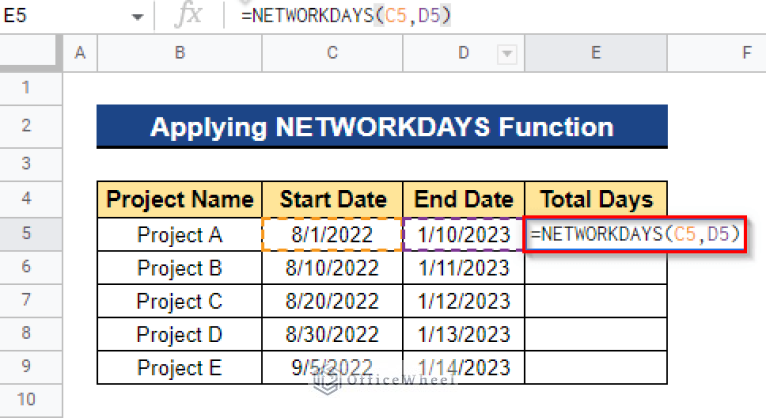The image size is (766, 418).
Task: Select empty Total Days cell for Project C
Action: tap(596, 301)
